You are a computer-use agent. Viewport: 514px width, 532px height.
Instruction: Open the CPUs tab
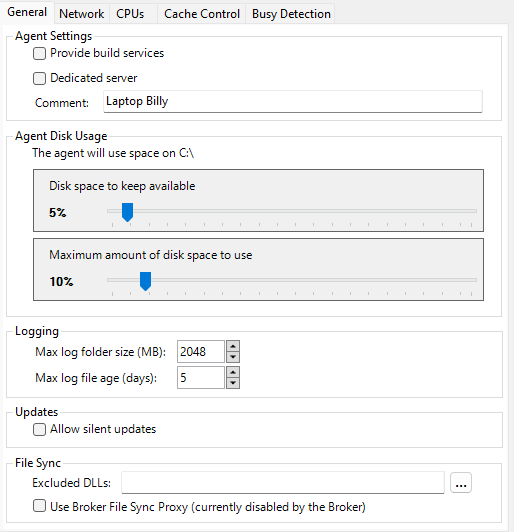click(130, 14)
